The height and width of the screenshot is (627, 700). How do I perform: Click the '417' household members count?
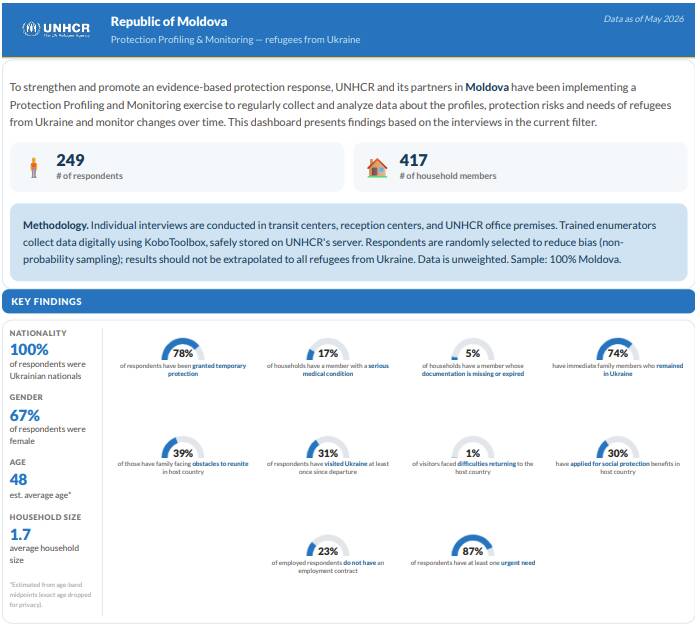coord(413,160)
